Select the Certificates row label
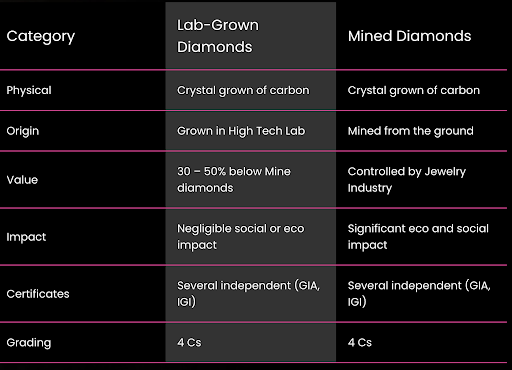 click(x=38, y=294)
